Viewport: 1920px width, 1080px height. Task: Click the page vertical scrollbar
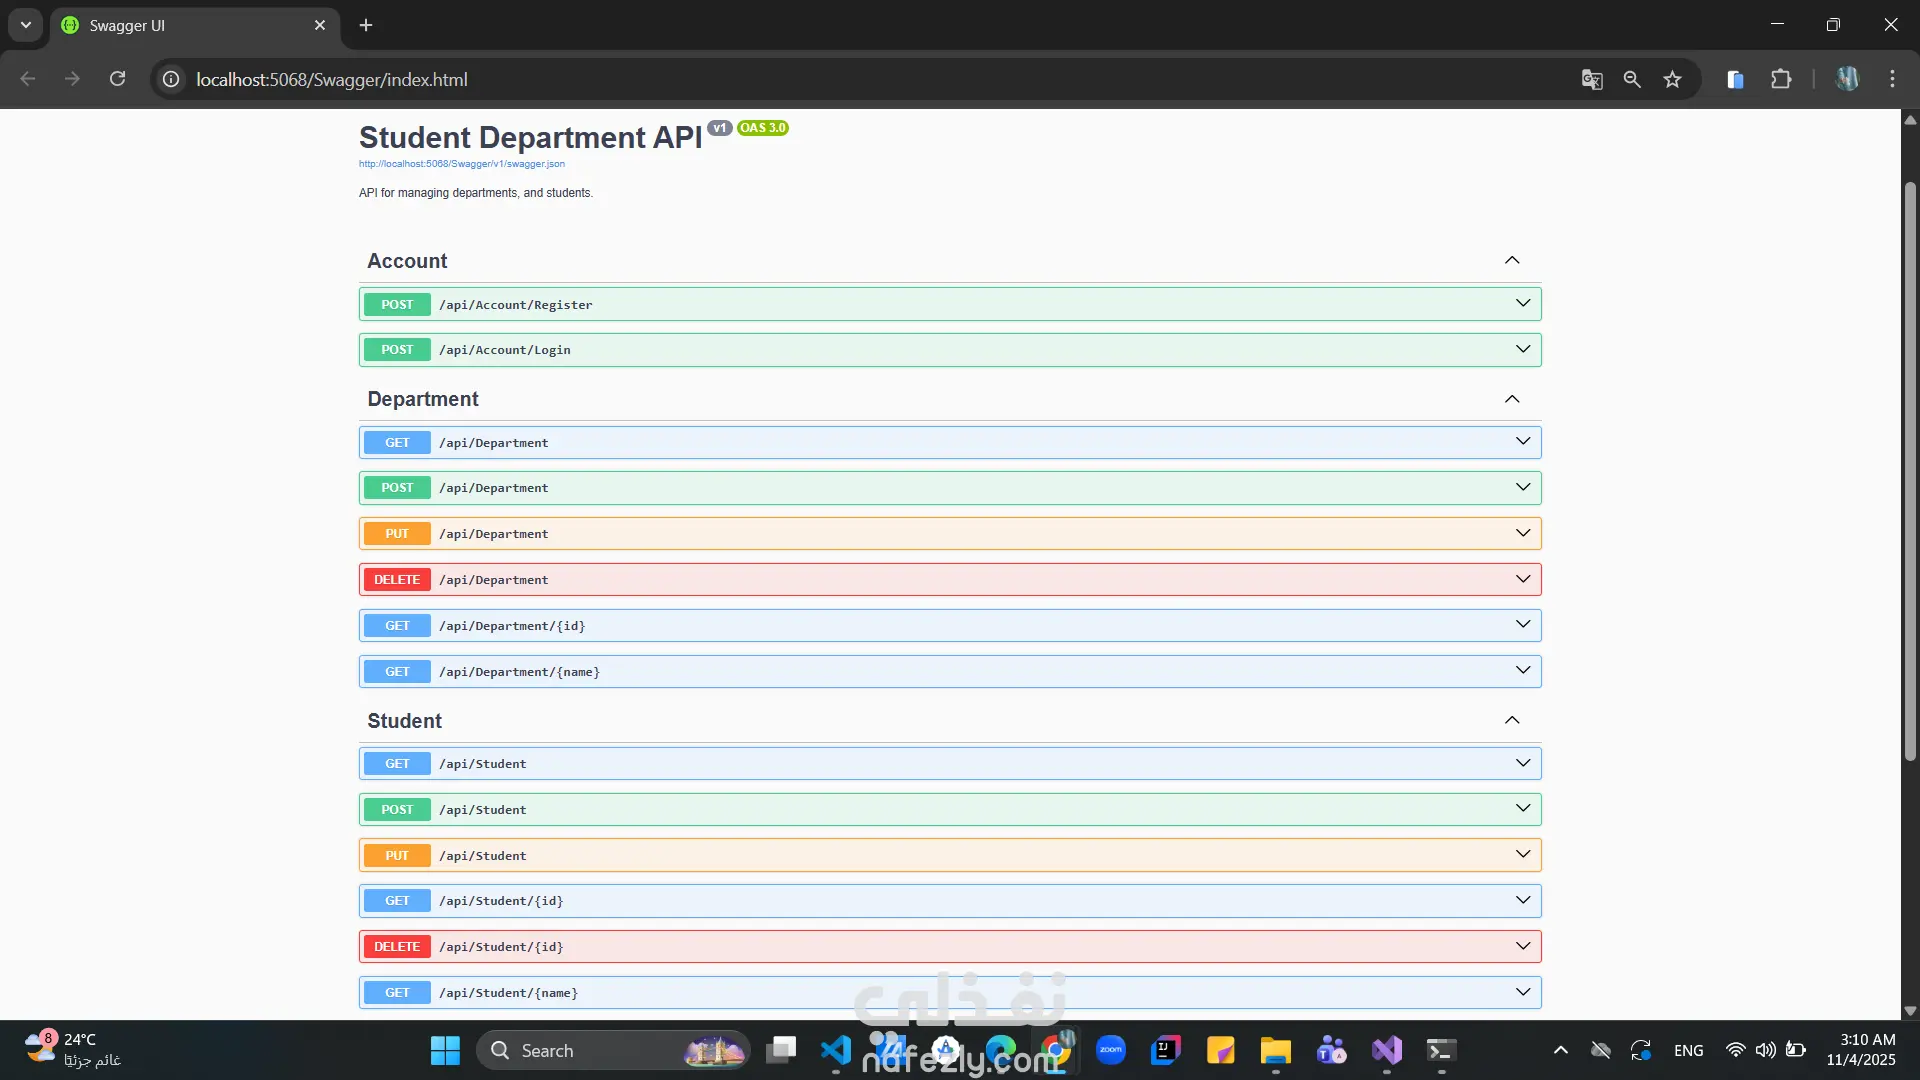click(x=1910, y=470)
